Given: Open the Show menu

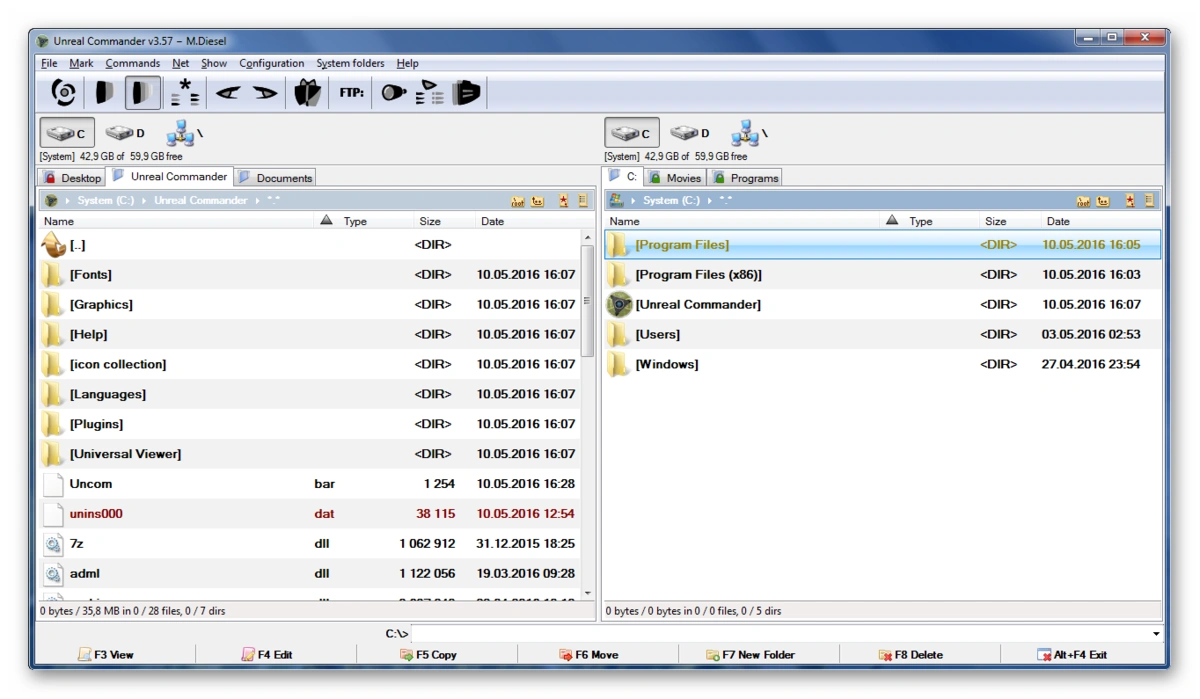Looking at the screenshot, I should coord(214,63).
